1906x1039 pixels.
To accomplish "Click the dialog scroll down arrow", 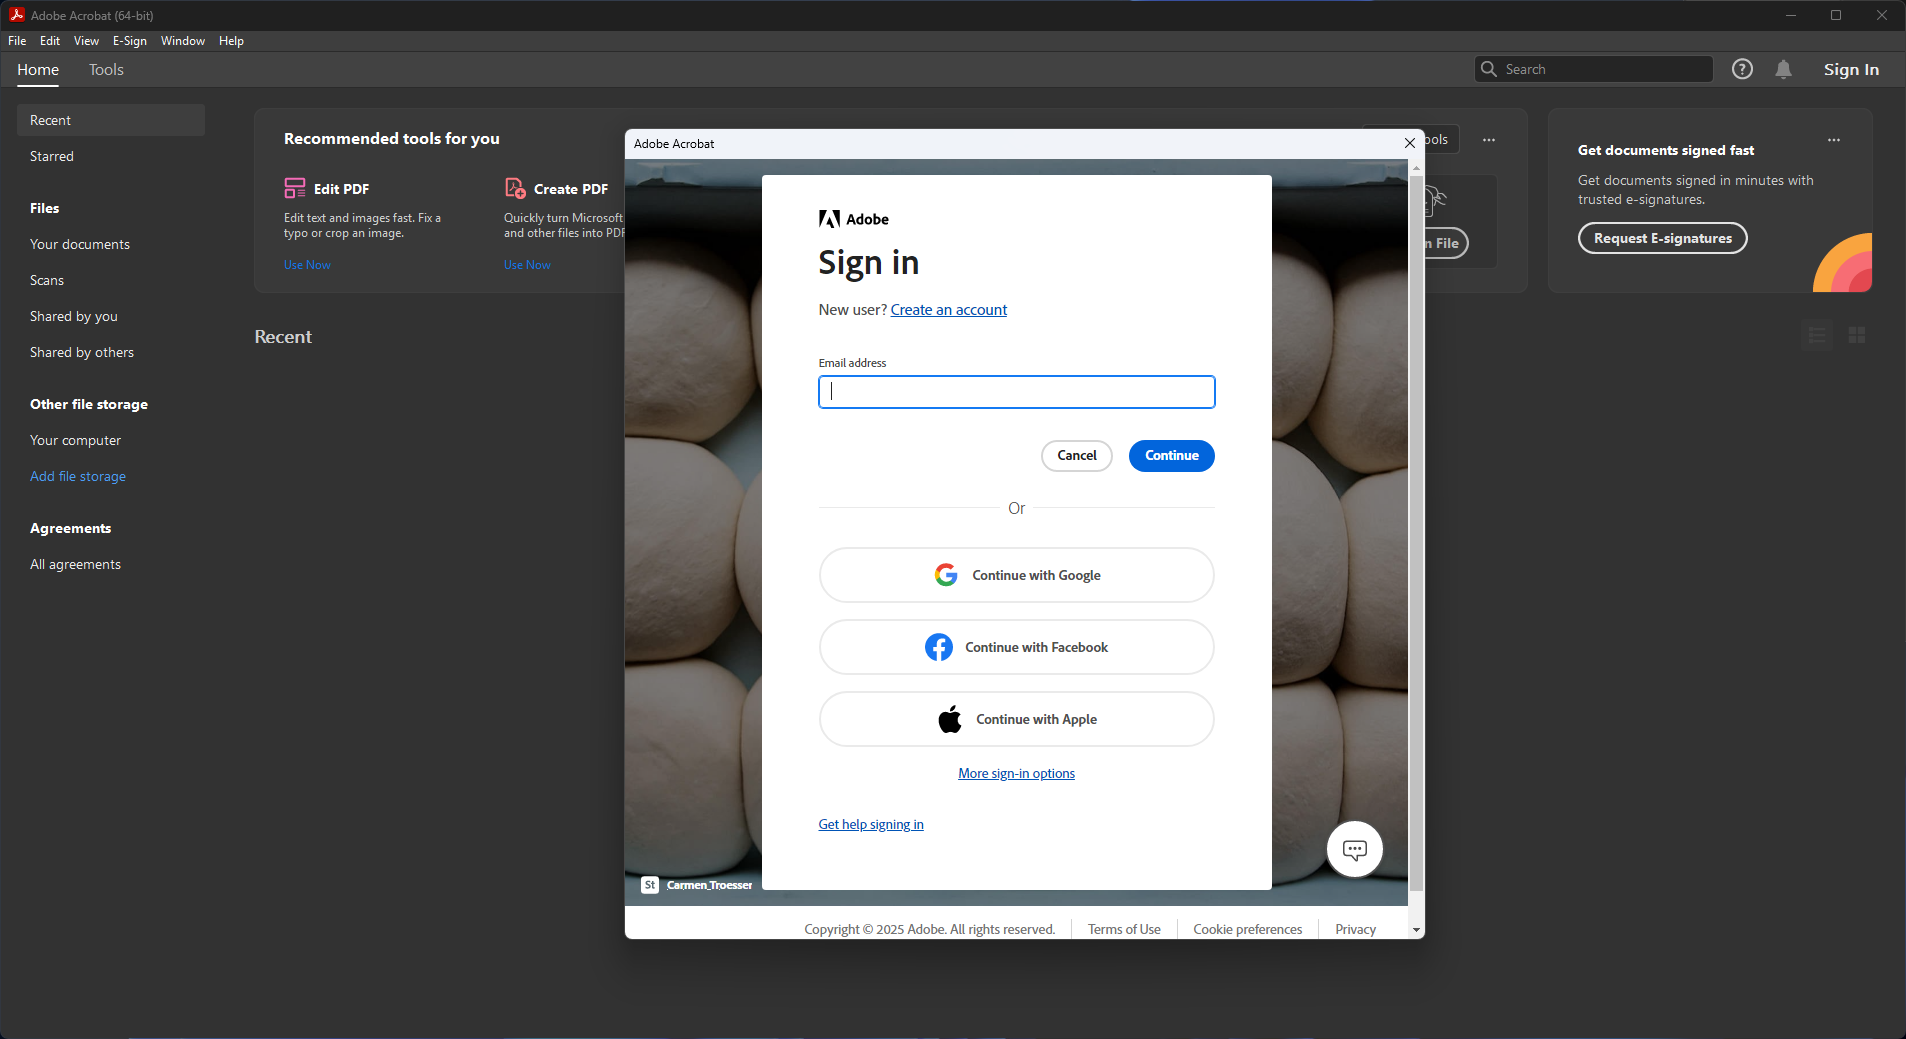I will click(1416, 930).
